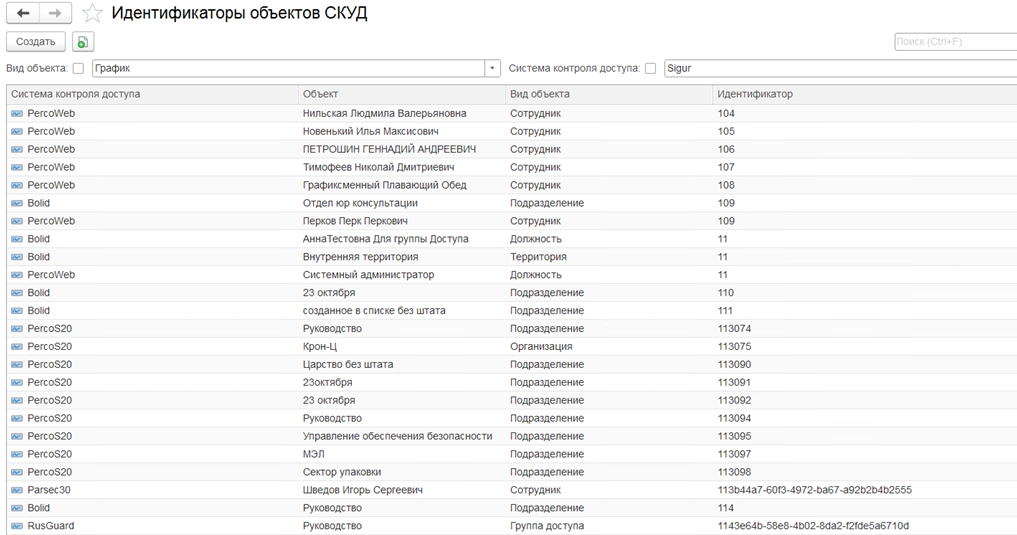Enable the Вид объекта filter checkbox
The image size is (1017, 535).
[78, 69]
